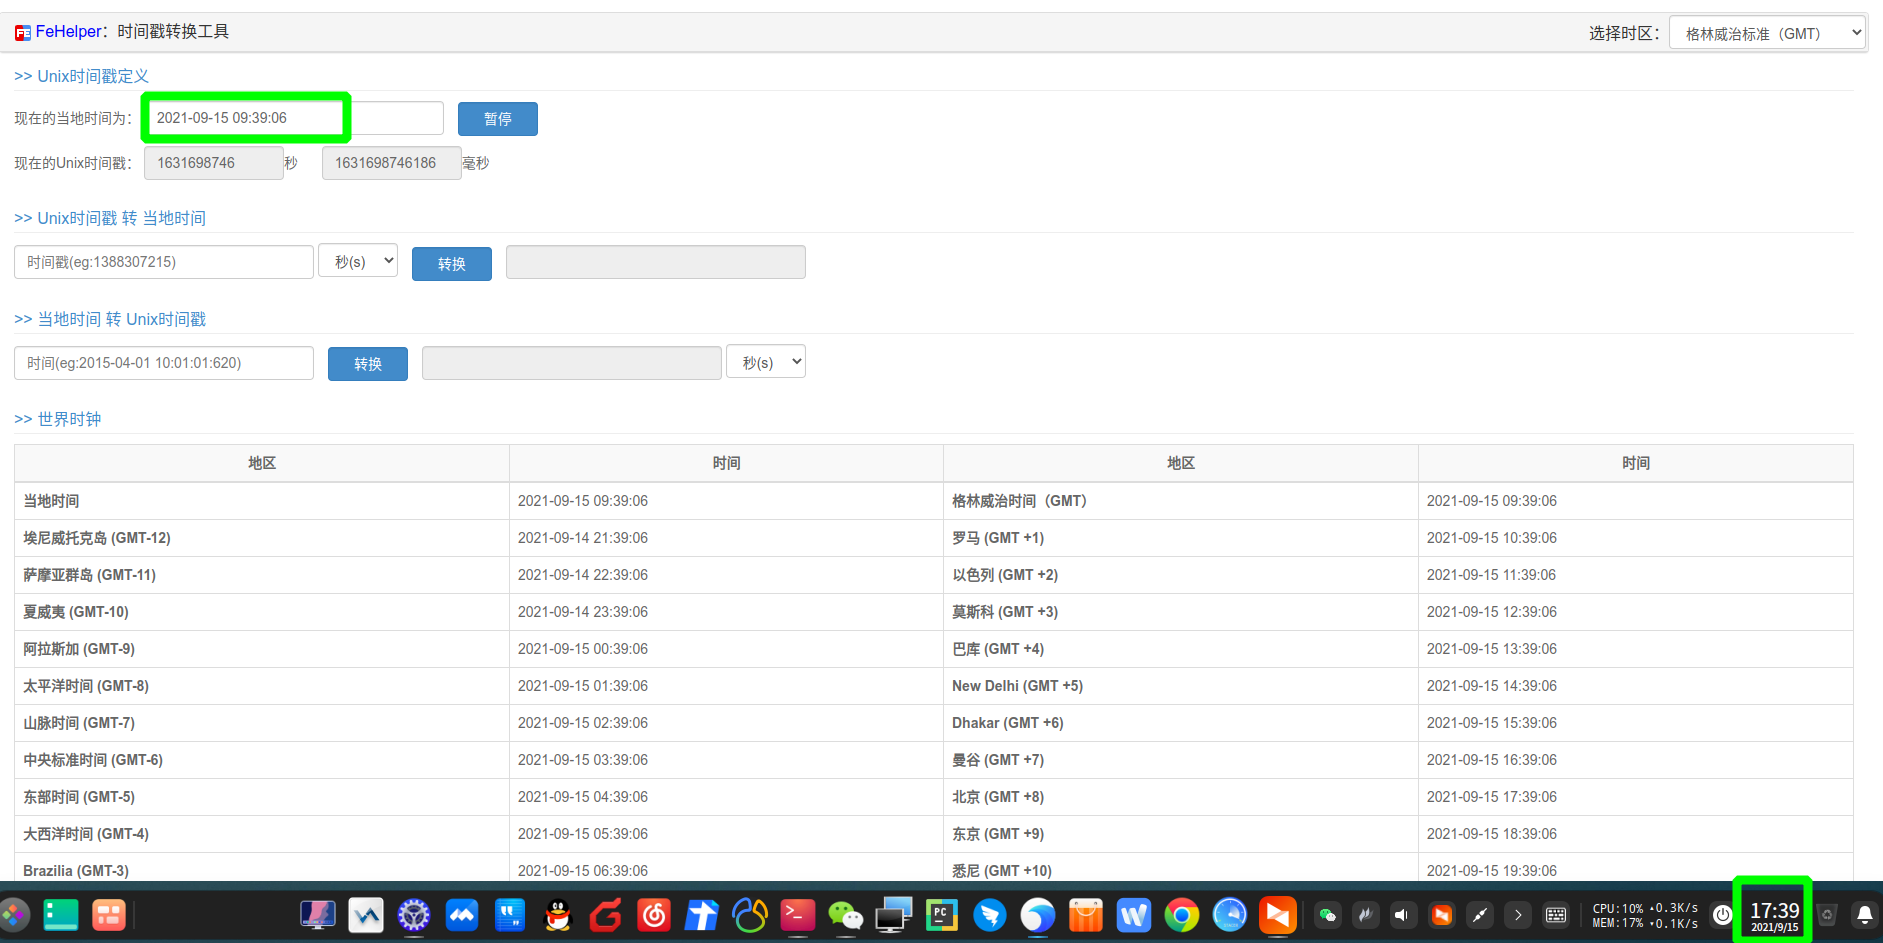Click the current local time field
Viewport: 1883px width, 943px height.
[294, 118]
